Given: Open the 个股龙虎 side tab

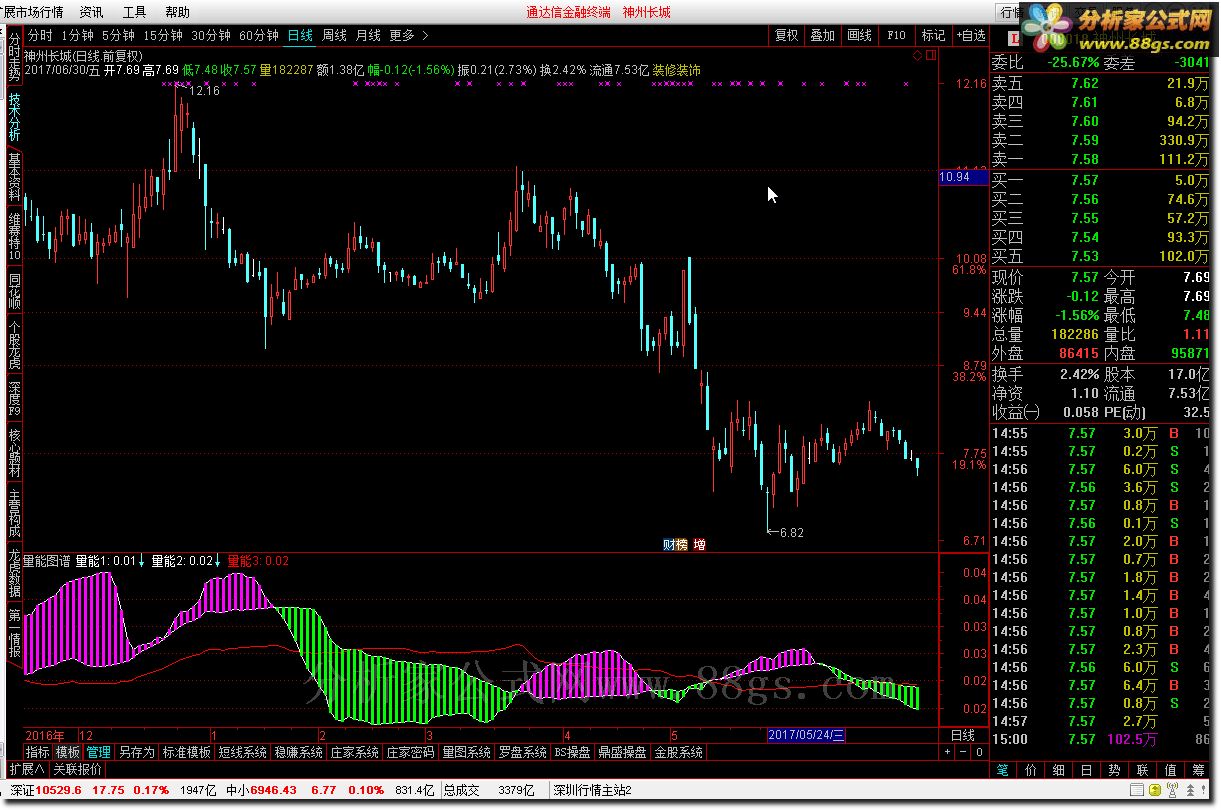Looking at the screenshot, I should (14, 345).
